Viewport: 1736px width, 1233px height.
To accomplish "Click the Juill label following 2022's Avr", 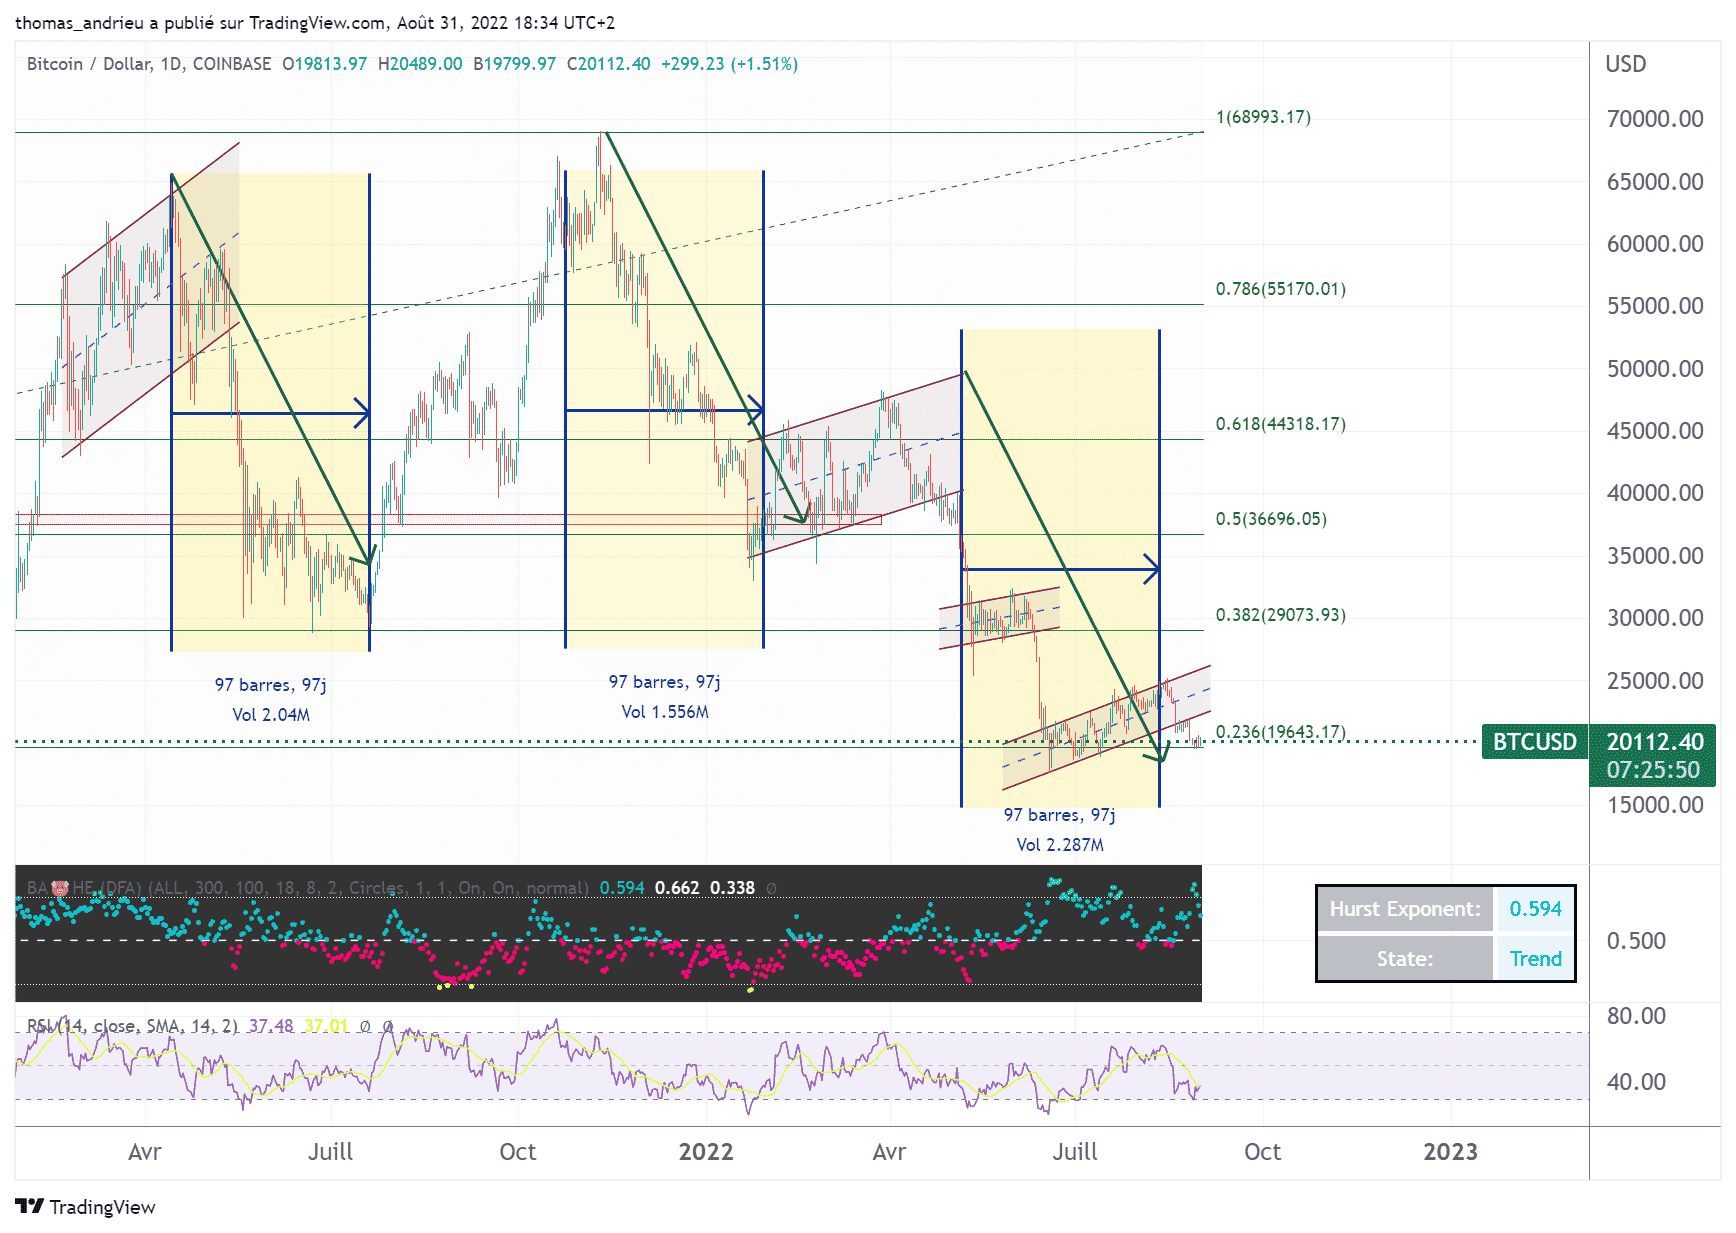I will coord(1075,1152).
